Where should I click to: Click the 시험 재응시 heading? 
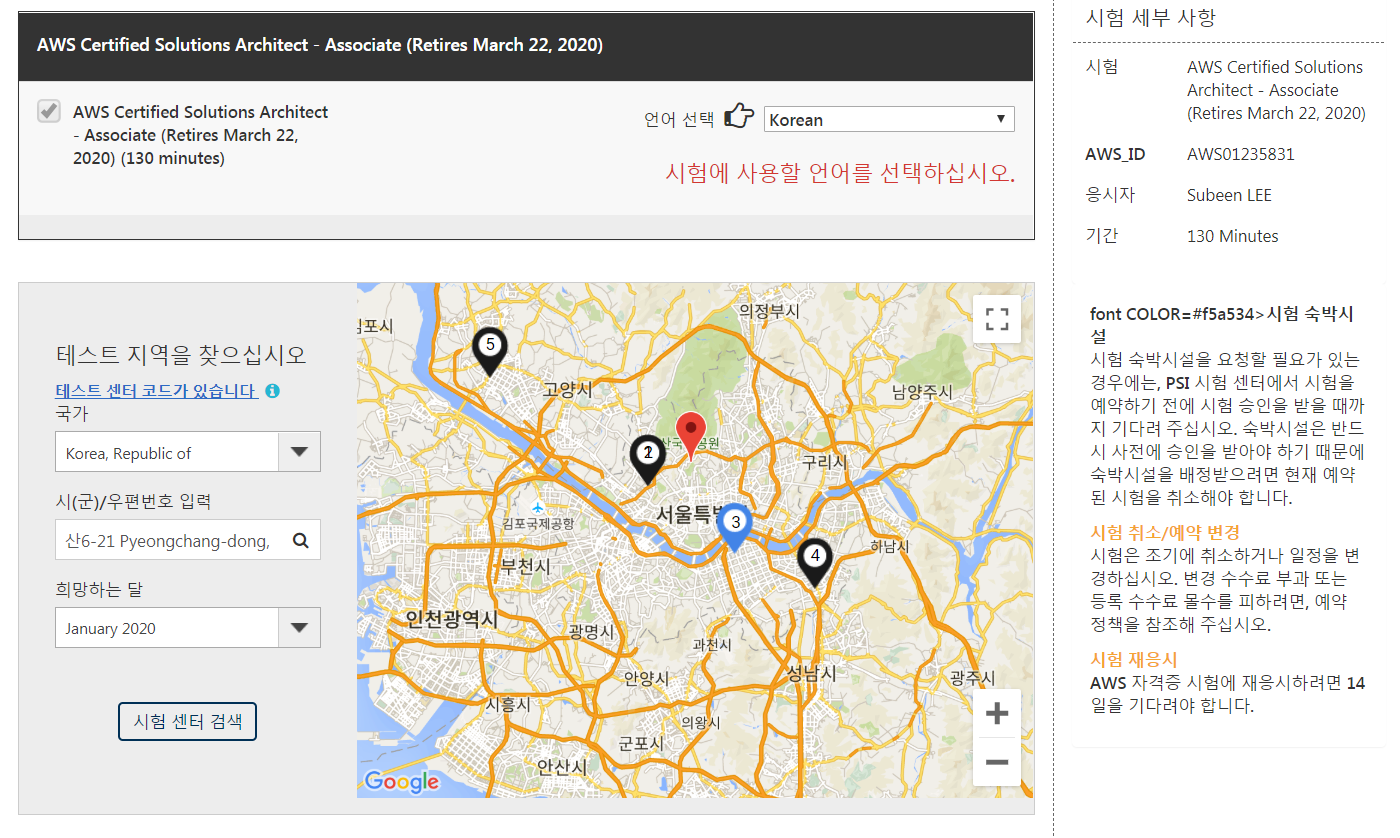click(1134, 660)
